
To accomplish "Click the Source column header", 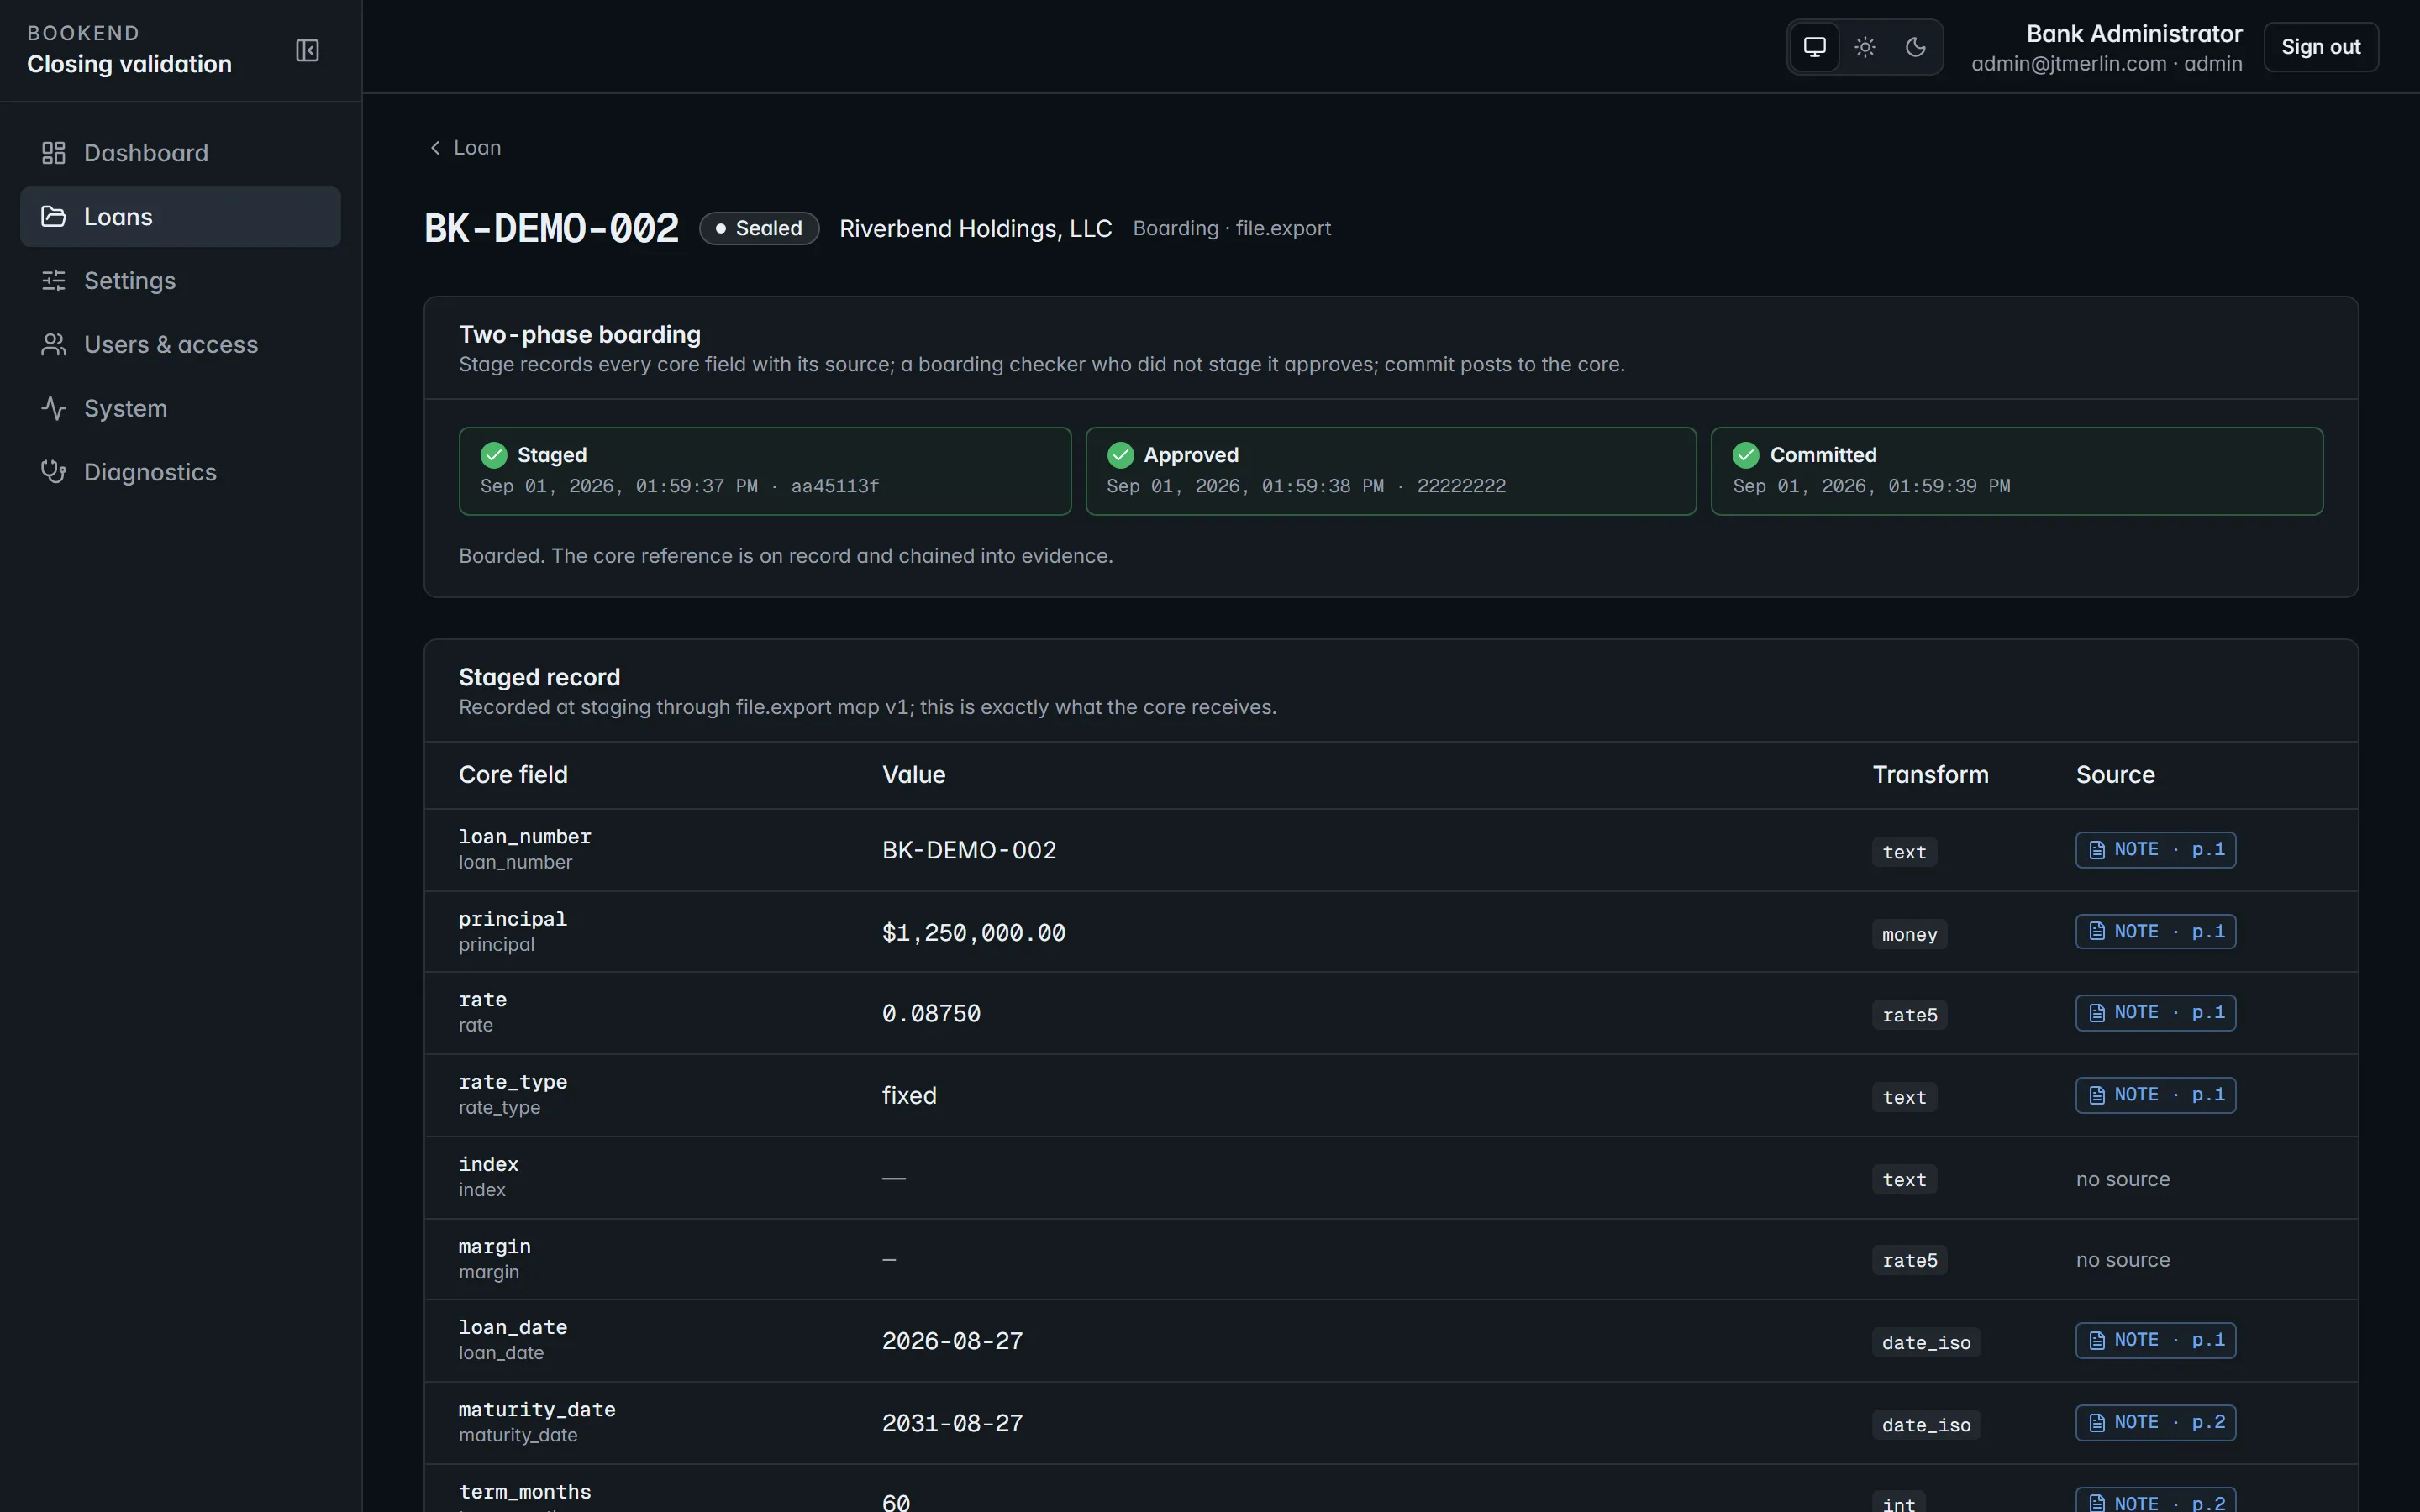I will tap(2115, 775).
